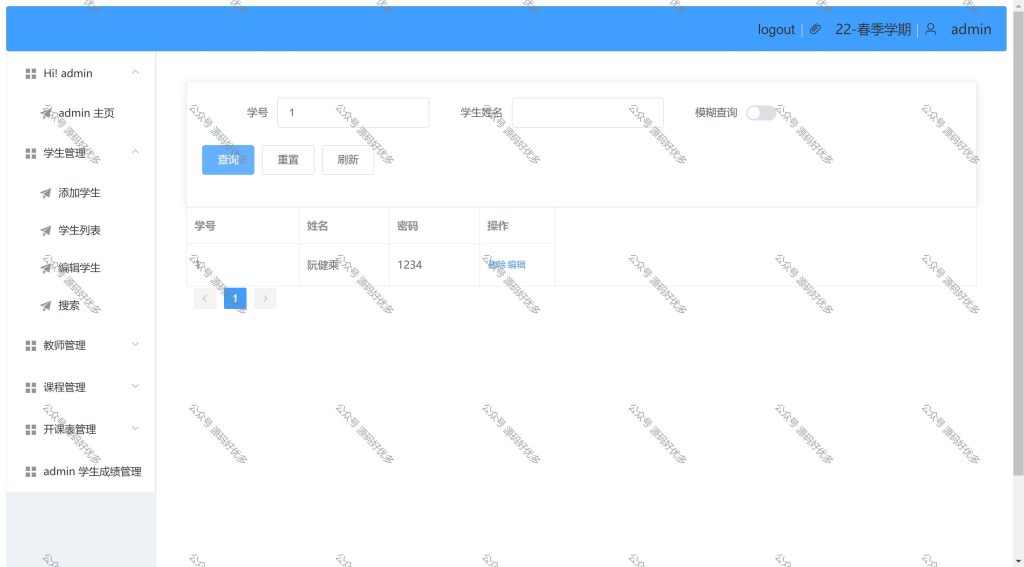Click the page vertical scrollbar
This screenshot has height=567, width=1024.
(1018, 242)
